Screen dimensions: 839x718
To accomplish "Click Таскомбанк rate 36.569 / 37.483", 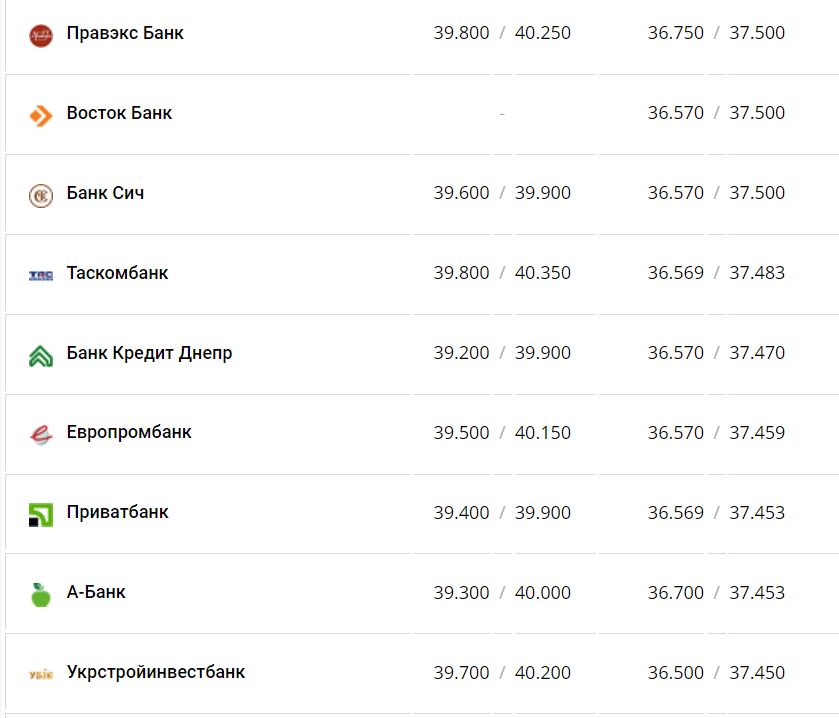I will 716,273.
